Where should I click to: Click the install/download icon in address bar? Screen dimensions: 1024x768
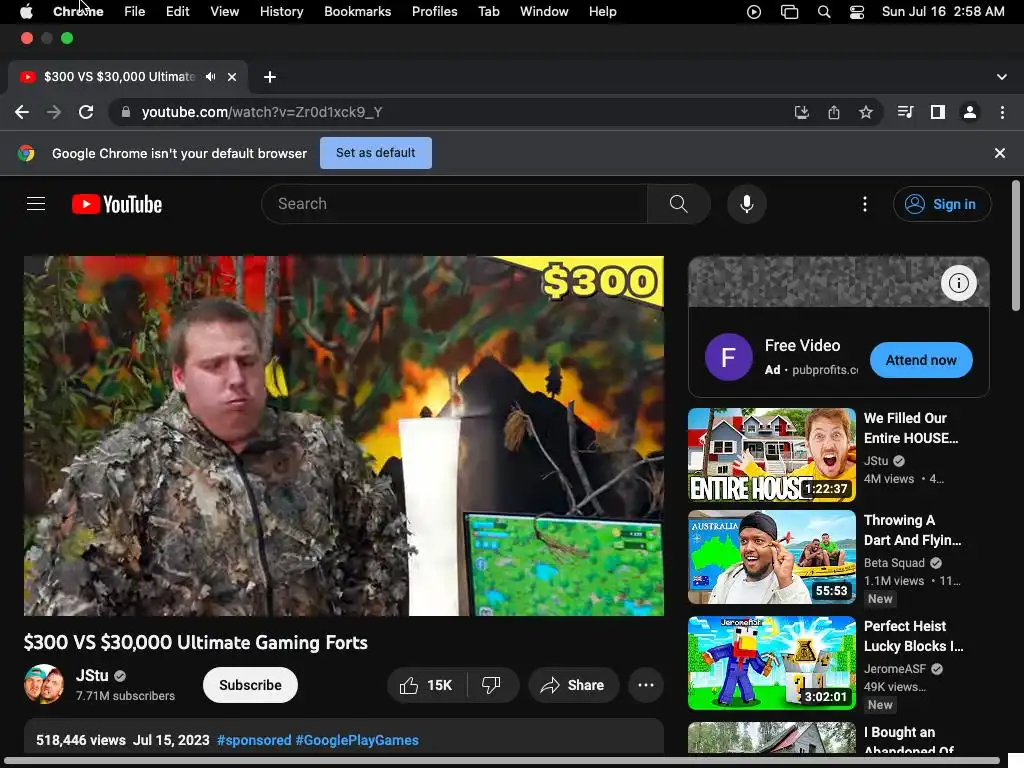tap(801, 112)
